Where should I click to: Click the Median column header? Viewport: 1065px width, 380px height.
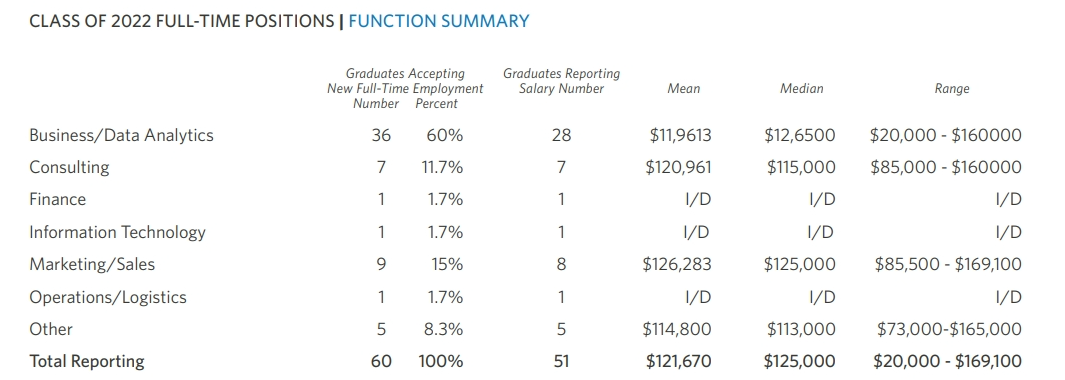(801, 88)
